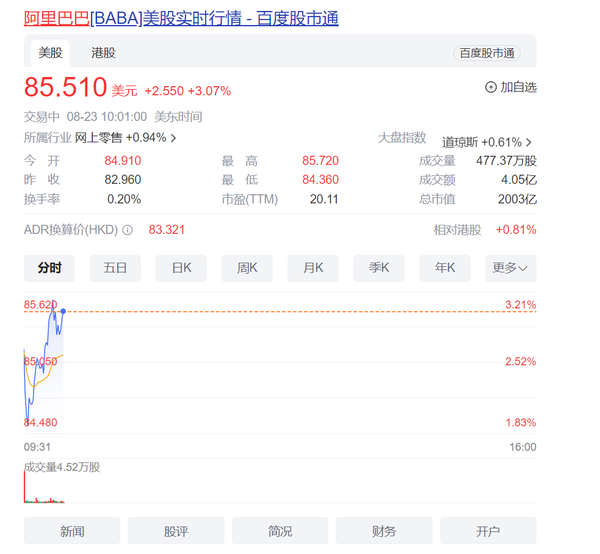The height and width of the screenshot is (554, 600).
Task: Click the tall red opening volume bar
Action: pyautogui.click(x=25, y=487)
